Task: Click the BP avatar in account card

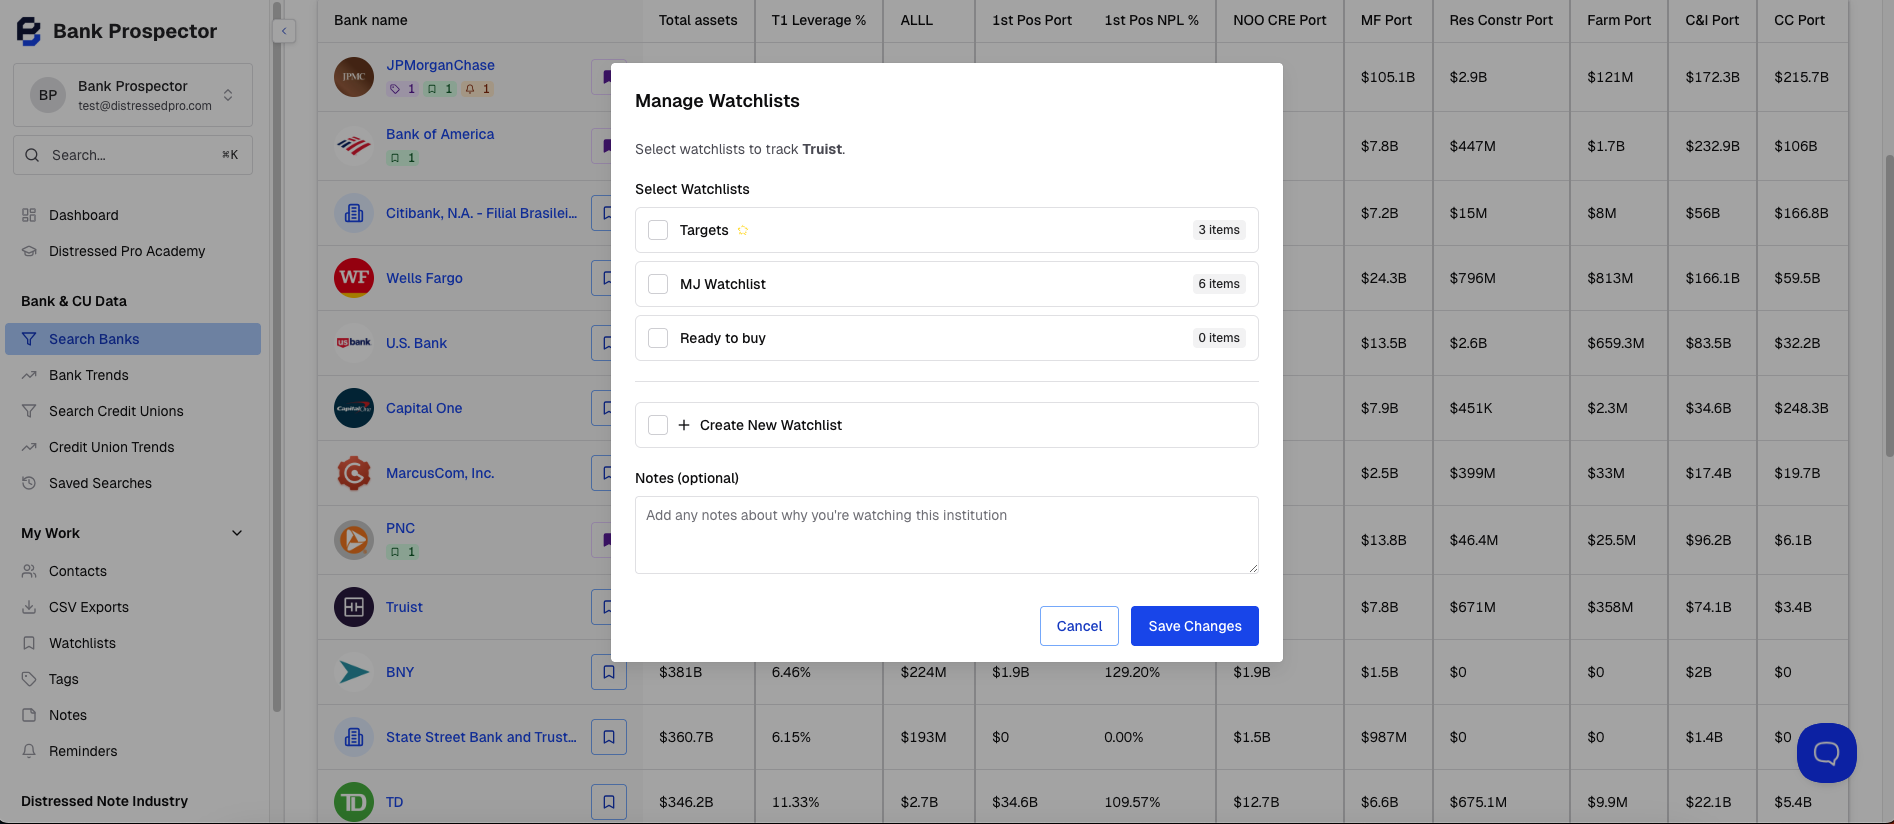Action: point(48,95)
